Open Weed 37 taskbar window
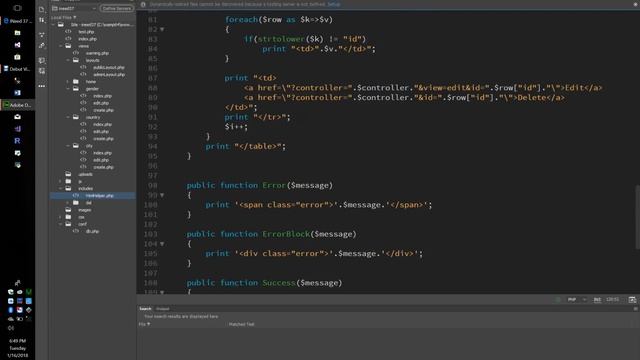The image size is (640, 360). [x=18, y=20]
